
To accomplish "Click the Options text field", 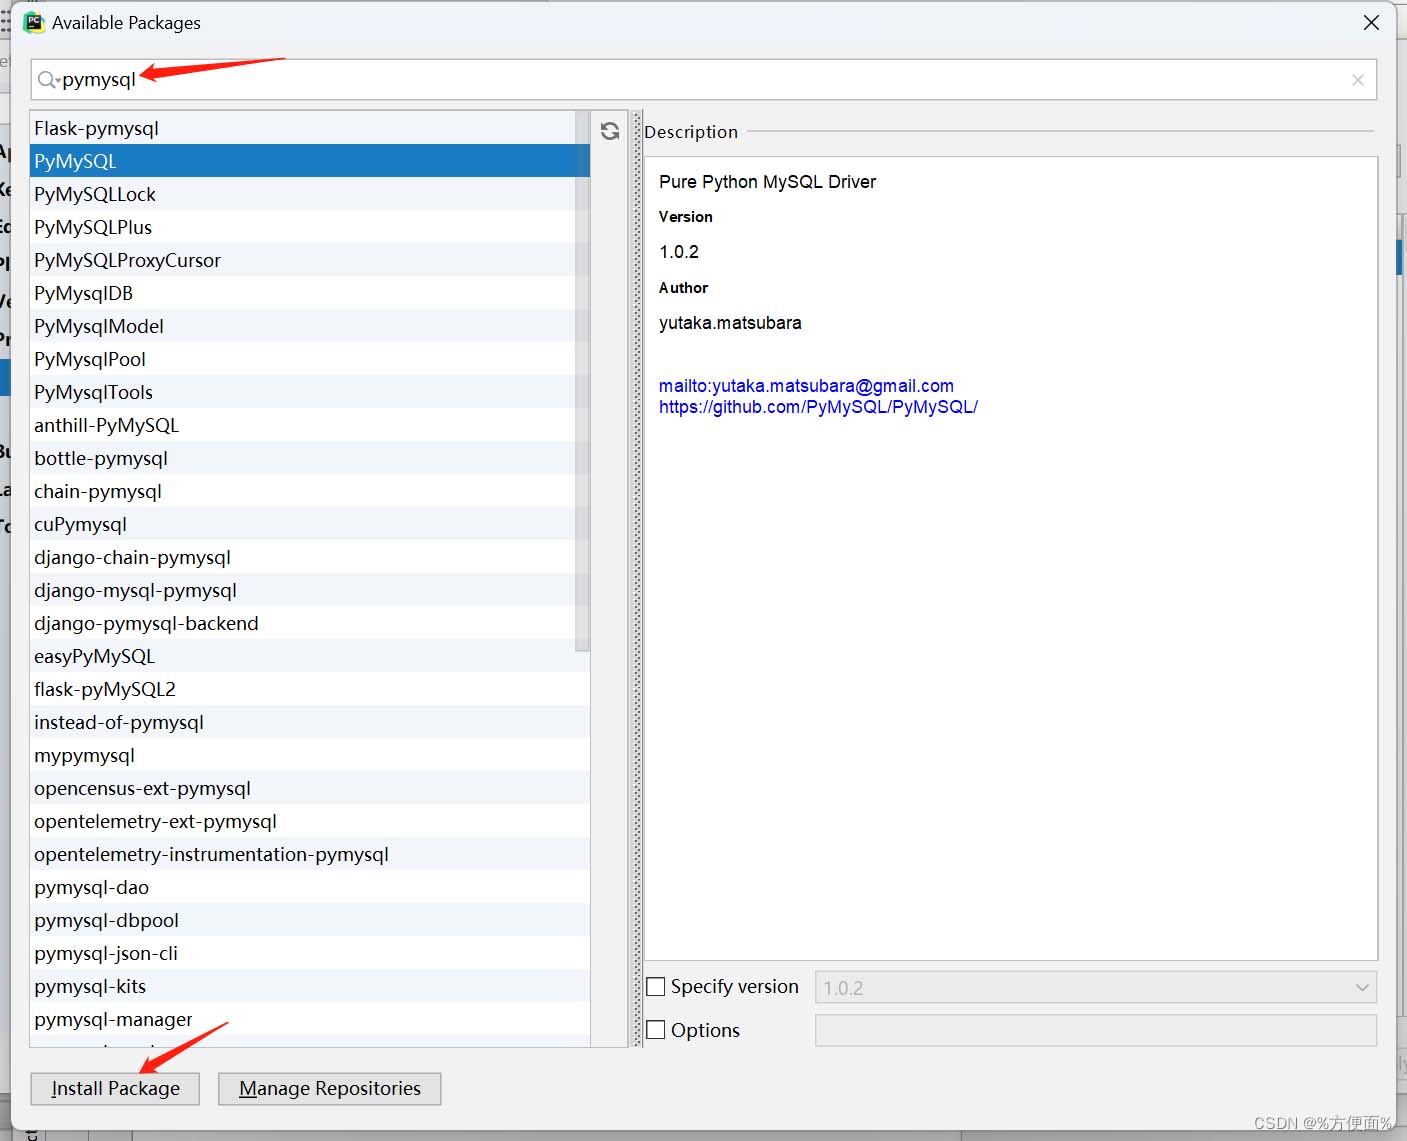I will (1096, 1031).
